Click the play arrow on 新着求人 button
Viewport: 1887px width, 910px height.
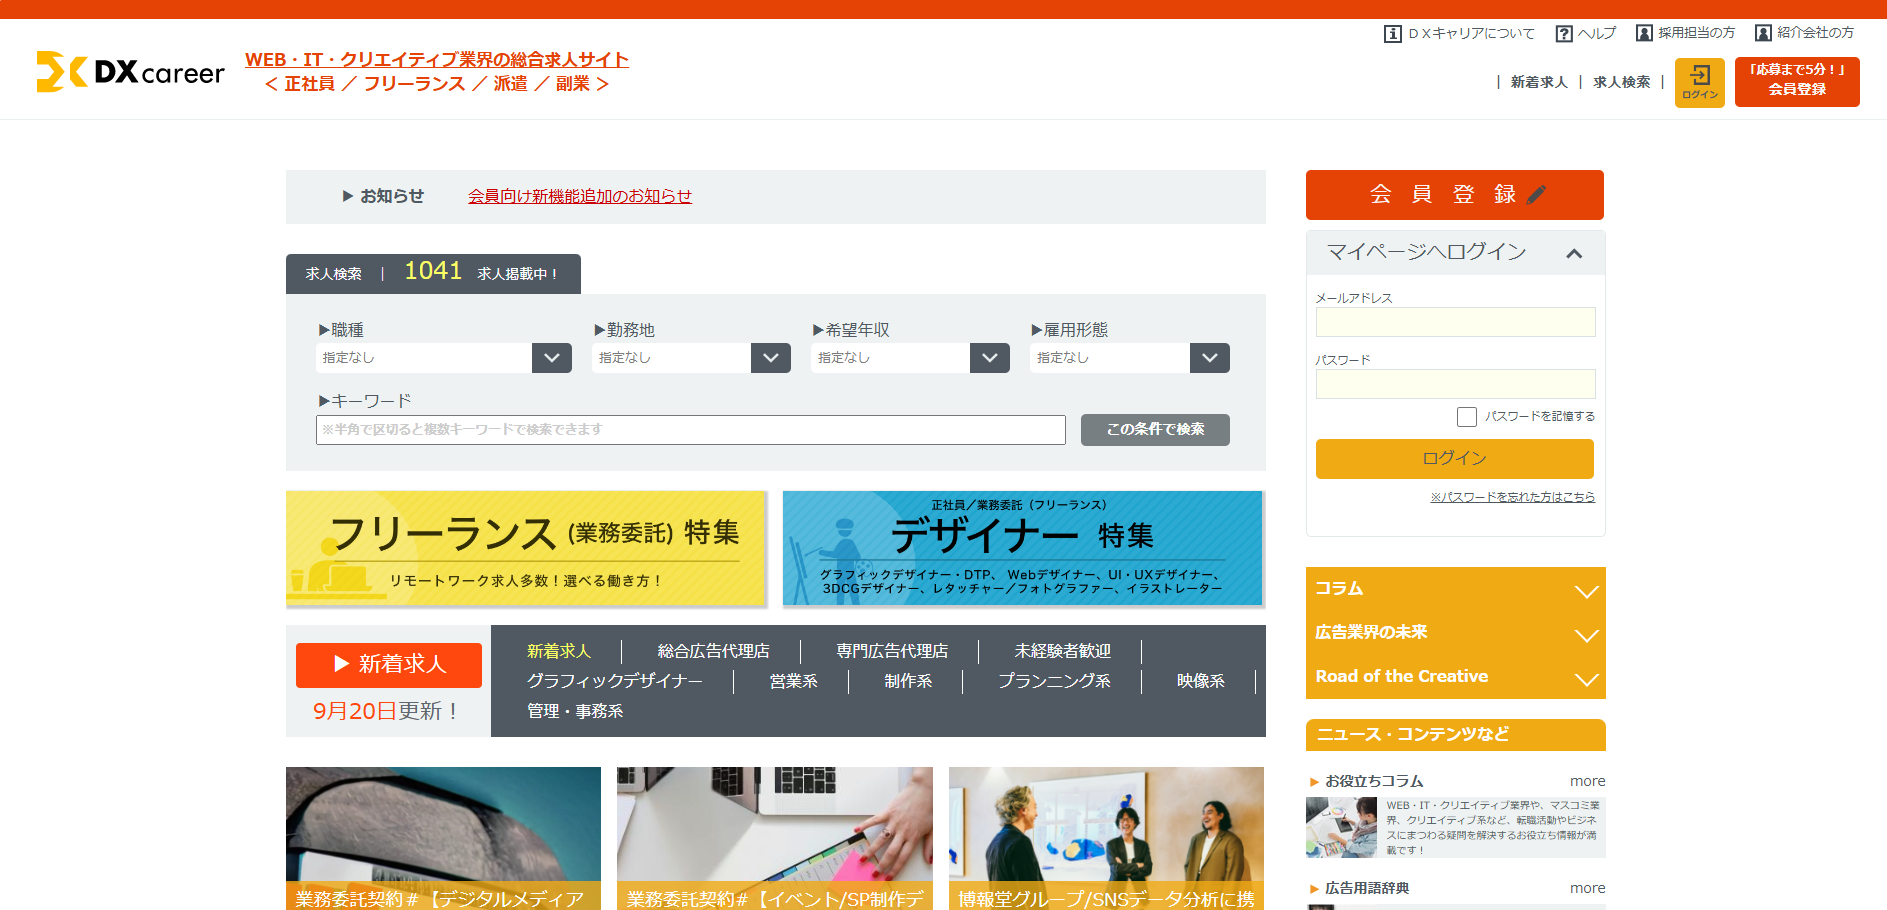(x=341, y=664)
